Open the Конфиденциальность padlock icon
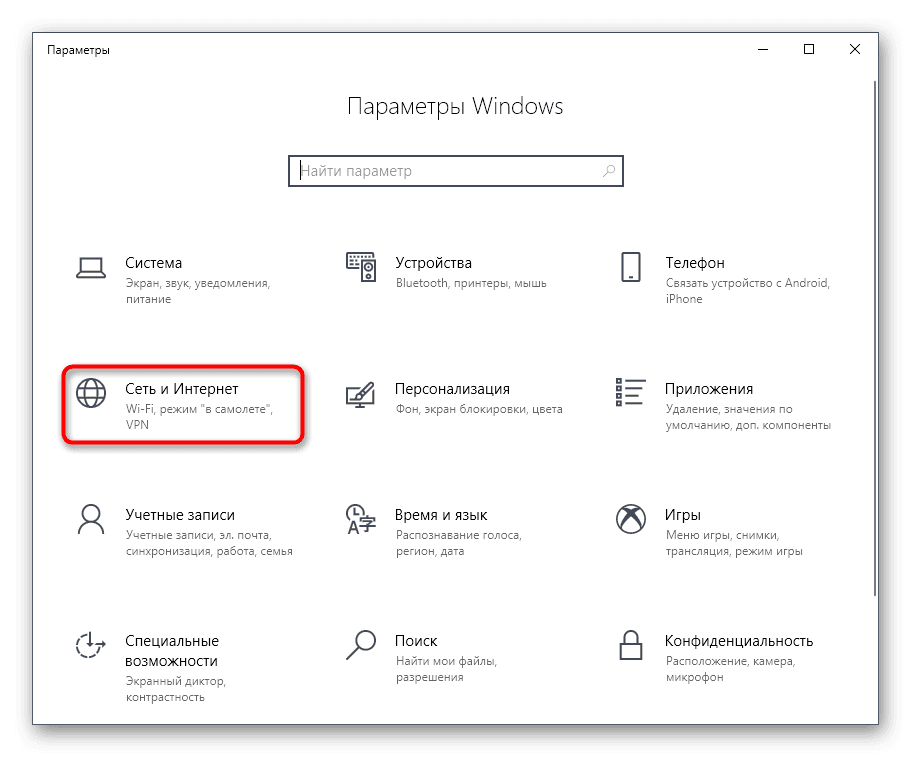This screenshot has width=911, height=757. (631, 645)
